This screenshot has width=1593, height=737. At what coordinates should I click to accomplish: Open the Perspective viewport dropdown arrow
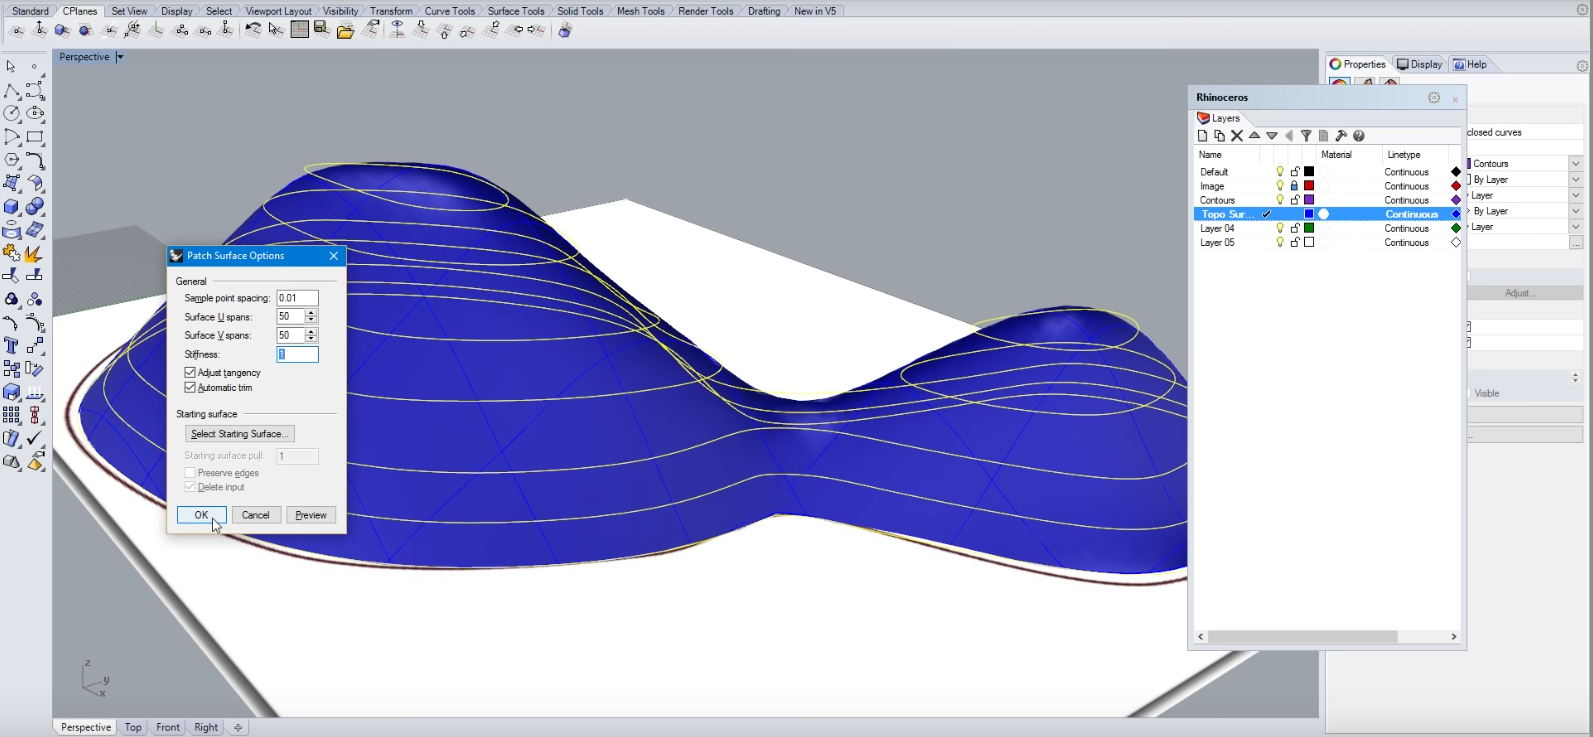120,57
